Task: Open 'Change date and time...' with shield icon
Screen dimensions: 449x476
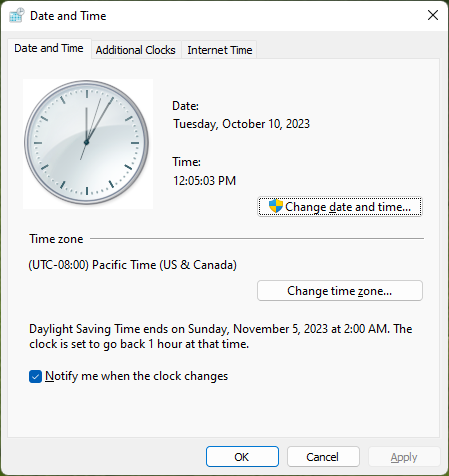Action: 340,207
